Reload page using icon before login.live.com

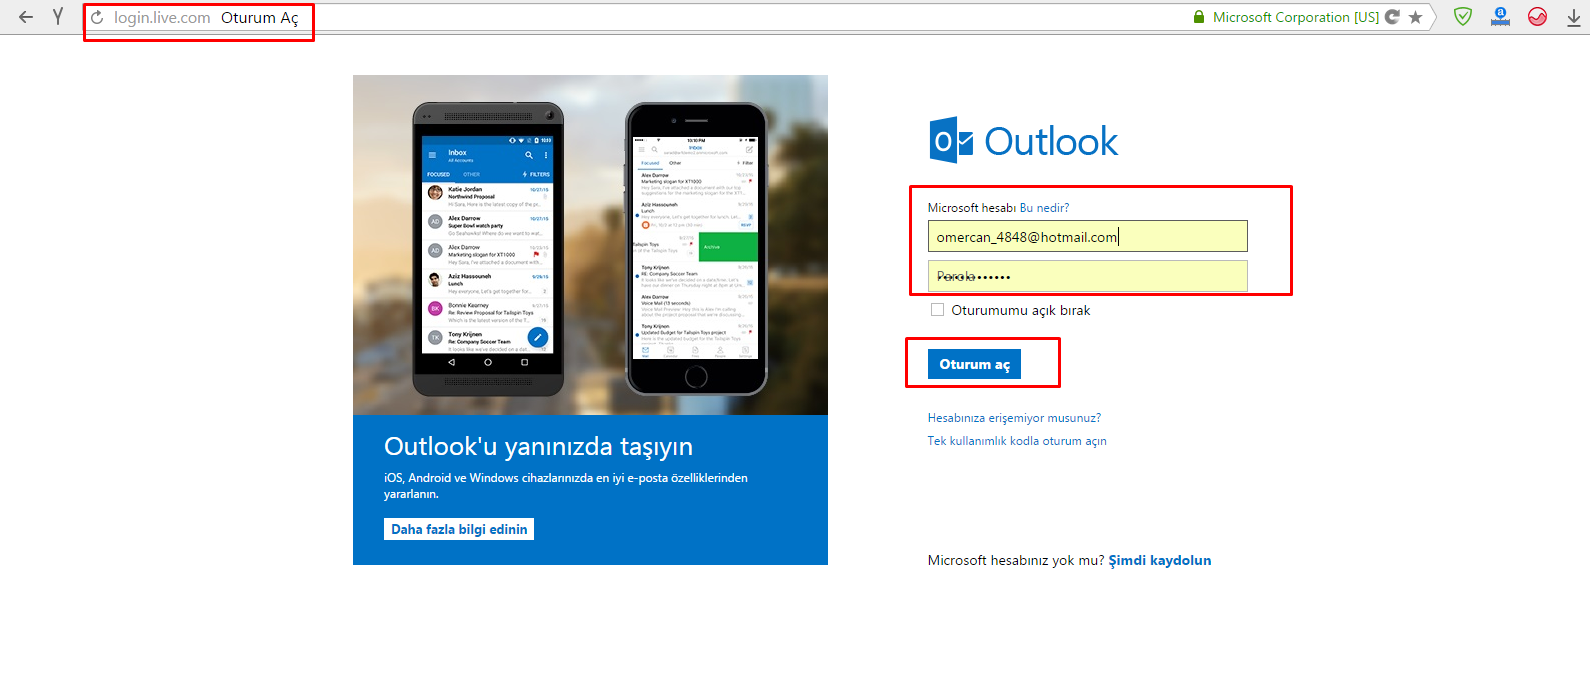[97, 17]
